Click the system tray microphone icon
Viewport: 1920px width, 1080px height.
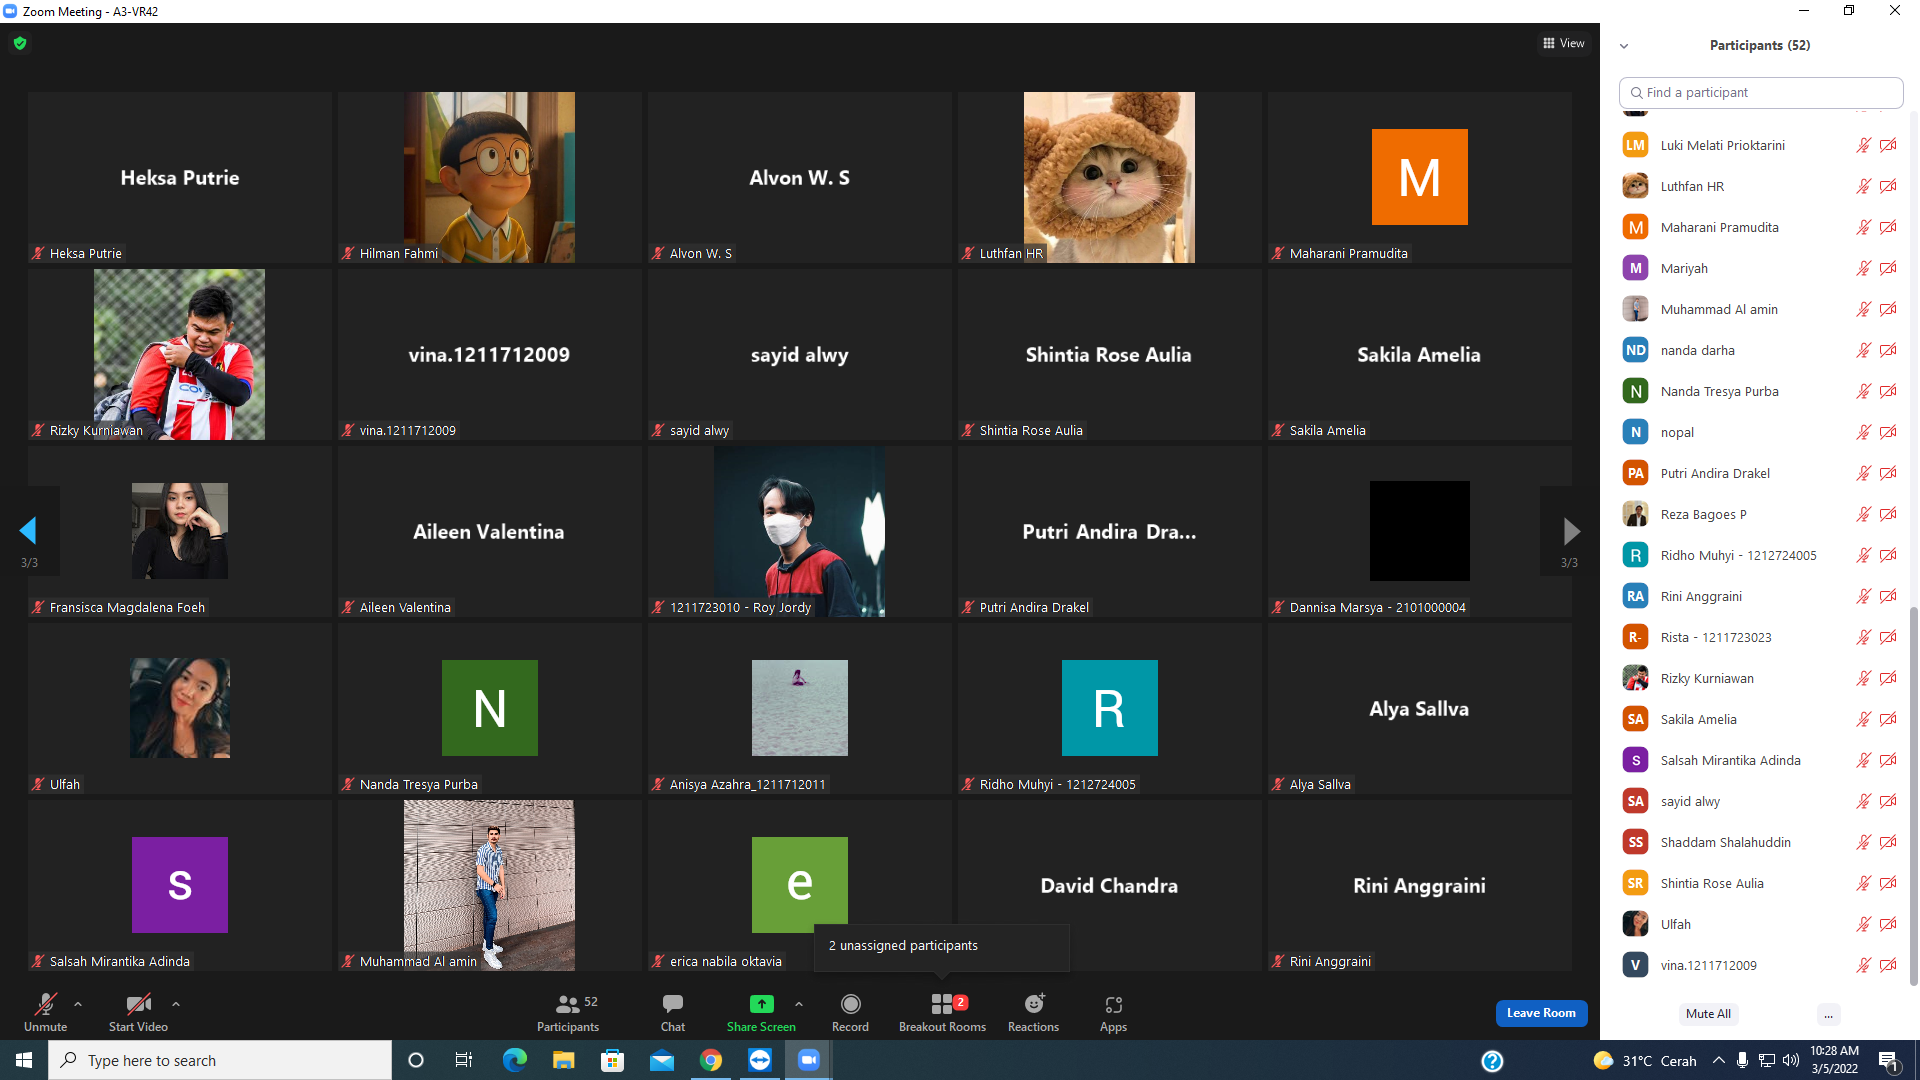pyautogui.click(x=1742, y=1060)
